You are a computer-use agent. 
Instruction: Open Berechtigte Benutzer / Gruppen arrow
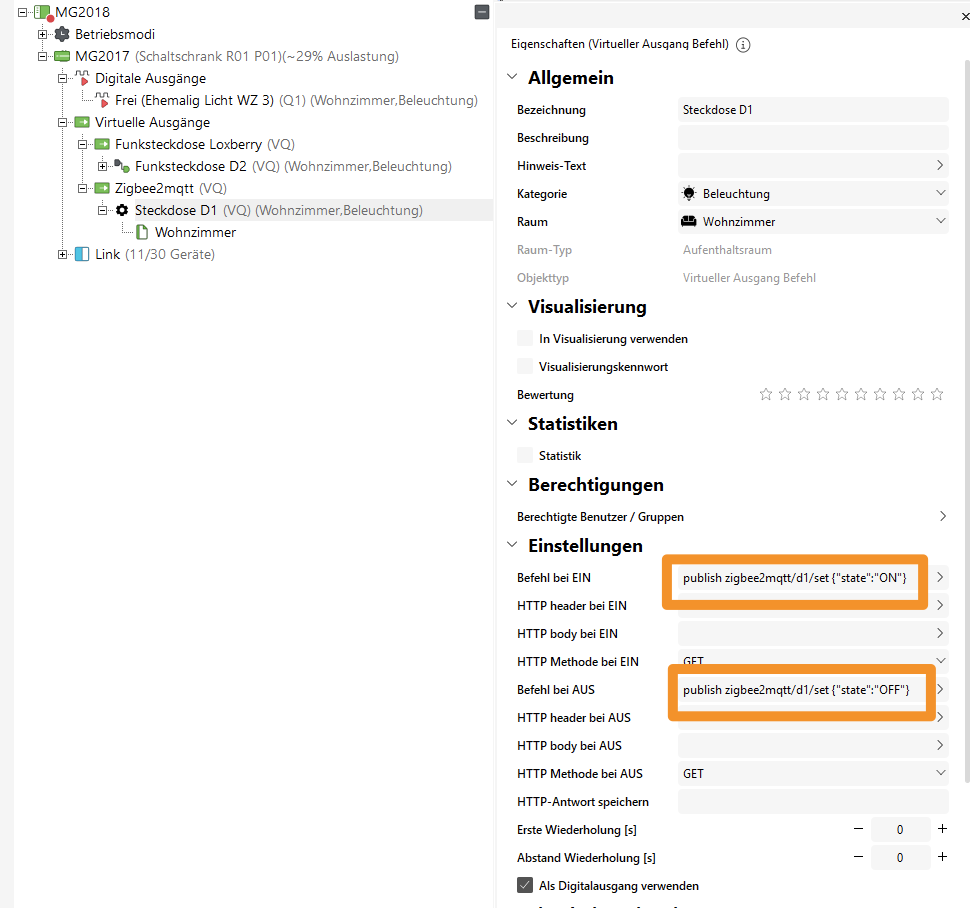[942, 517]
